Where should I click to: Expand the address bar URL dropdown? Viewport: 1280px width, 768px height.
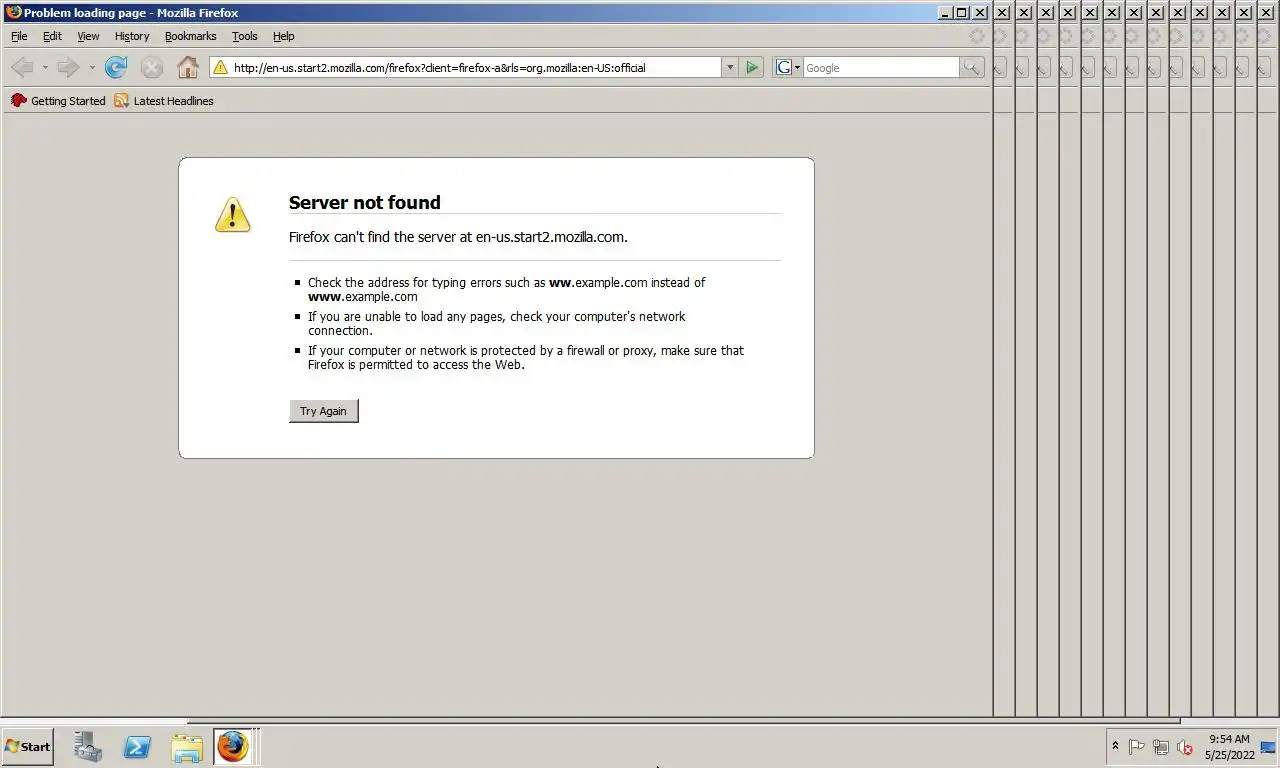pyautogui.click(x=730, y=67)
